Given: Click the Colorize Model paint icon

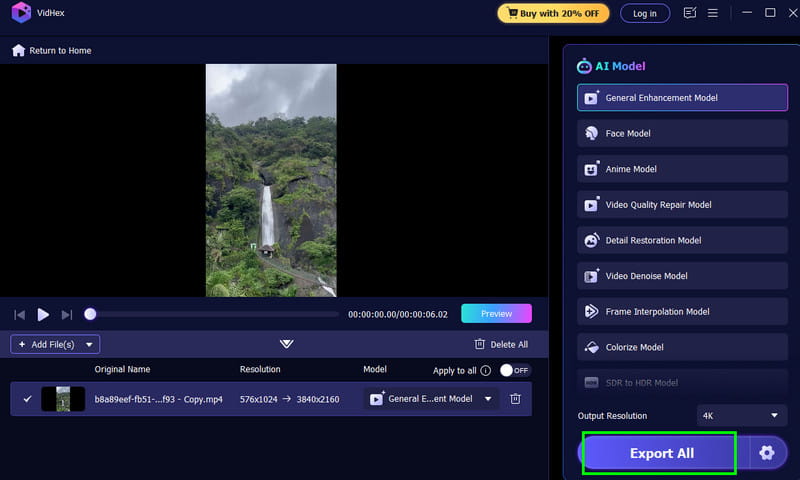Looking at the screenshot, I should point(591,347).
